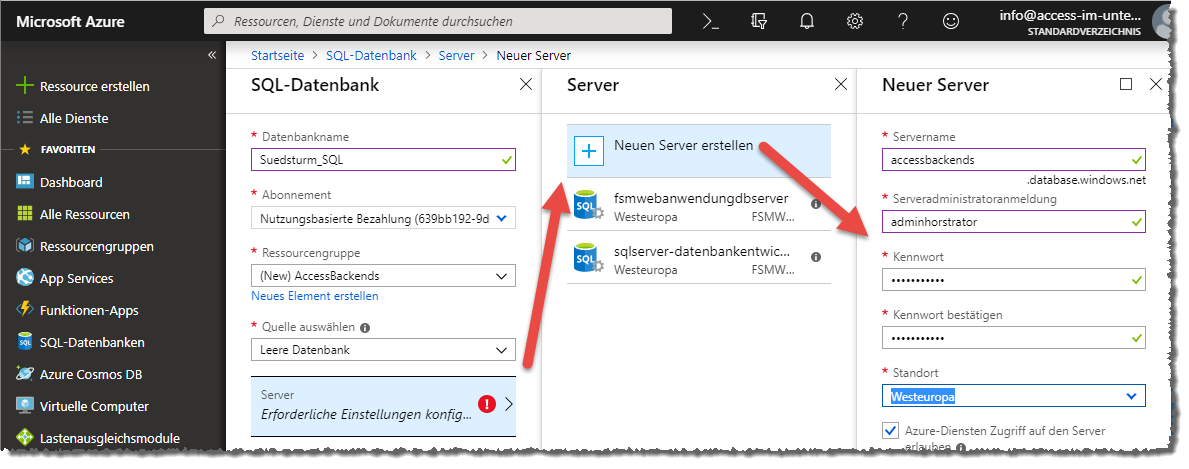Click the Virtuelle Computer monitor icon
Image resolution: width=1189 pixels, height=469 pixels.
point(25,406)
